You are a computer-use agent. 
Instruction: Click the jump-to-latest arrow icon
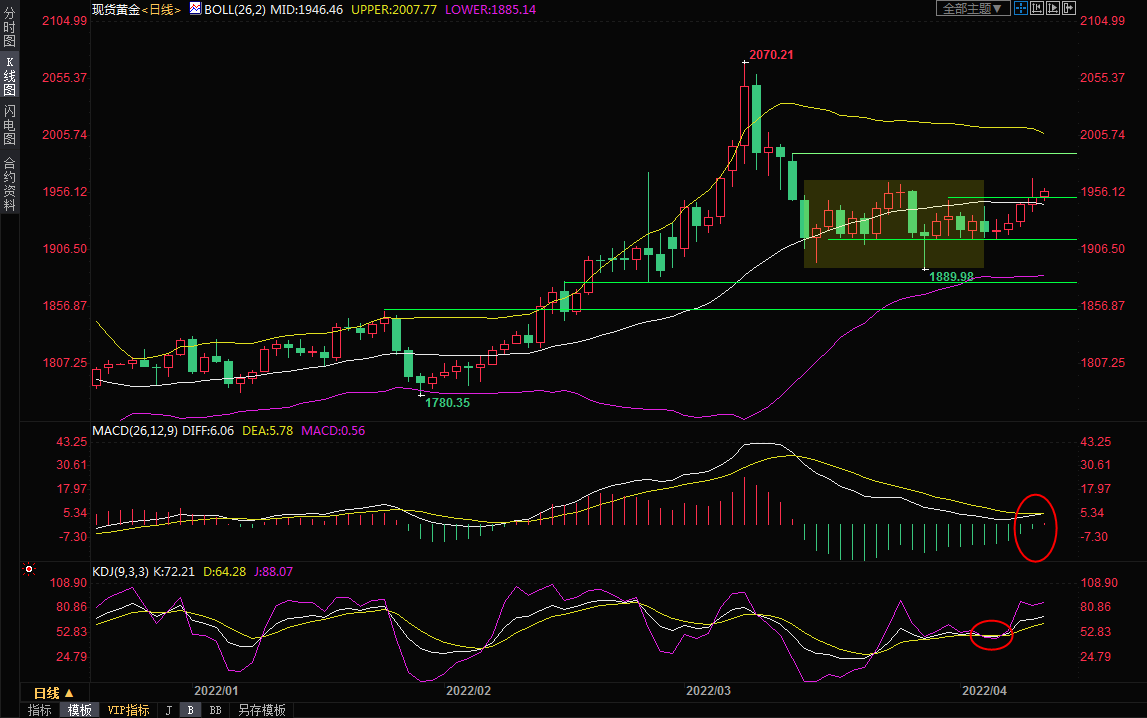[x=1069, y=8]
